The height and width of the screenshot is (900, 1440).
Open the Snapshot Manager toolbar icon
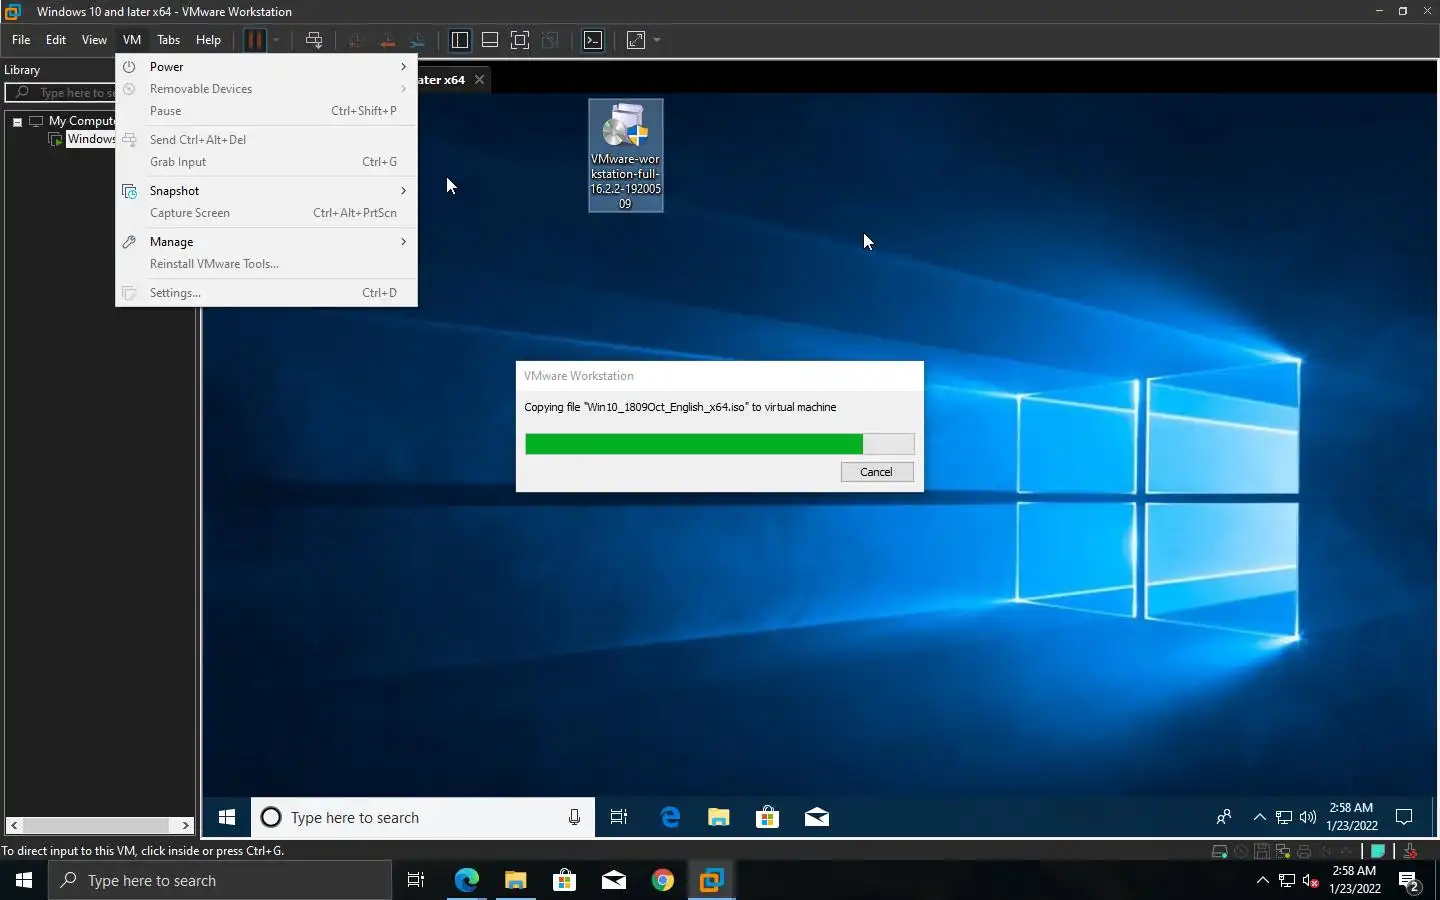418,40
